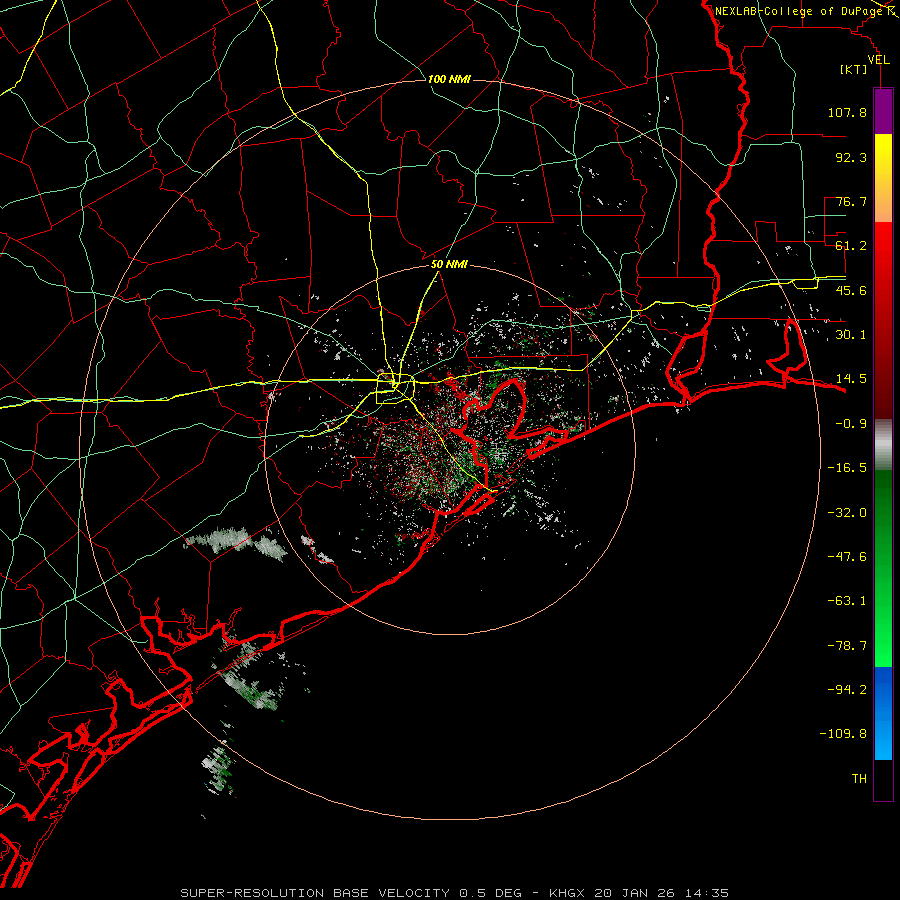Screen dimensions: 900x900
Task: Click the NEXLAB-College of DuPage header text
Action: (798, 11)
